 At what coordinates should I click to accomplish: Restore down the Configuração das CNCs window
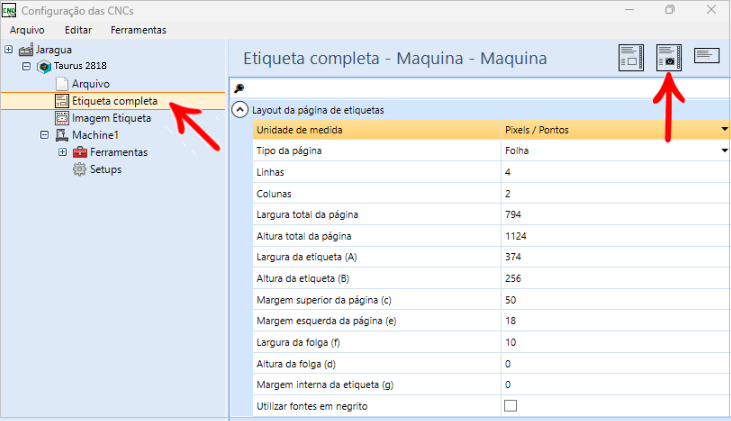tap(670, 10)
